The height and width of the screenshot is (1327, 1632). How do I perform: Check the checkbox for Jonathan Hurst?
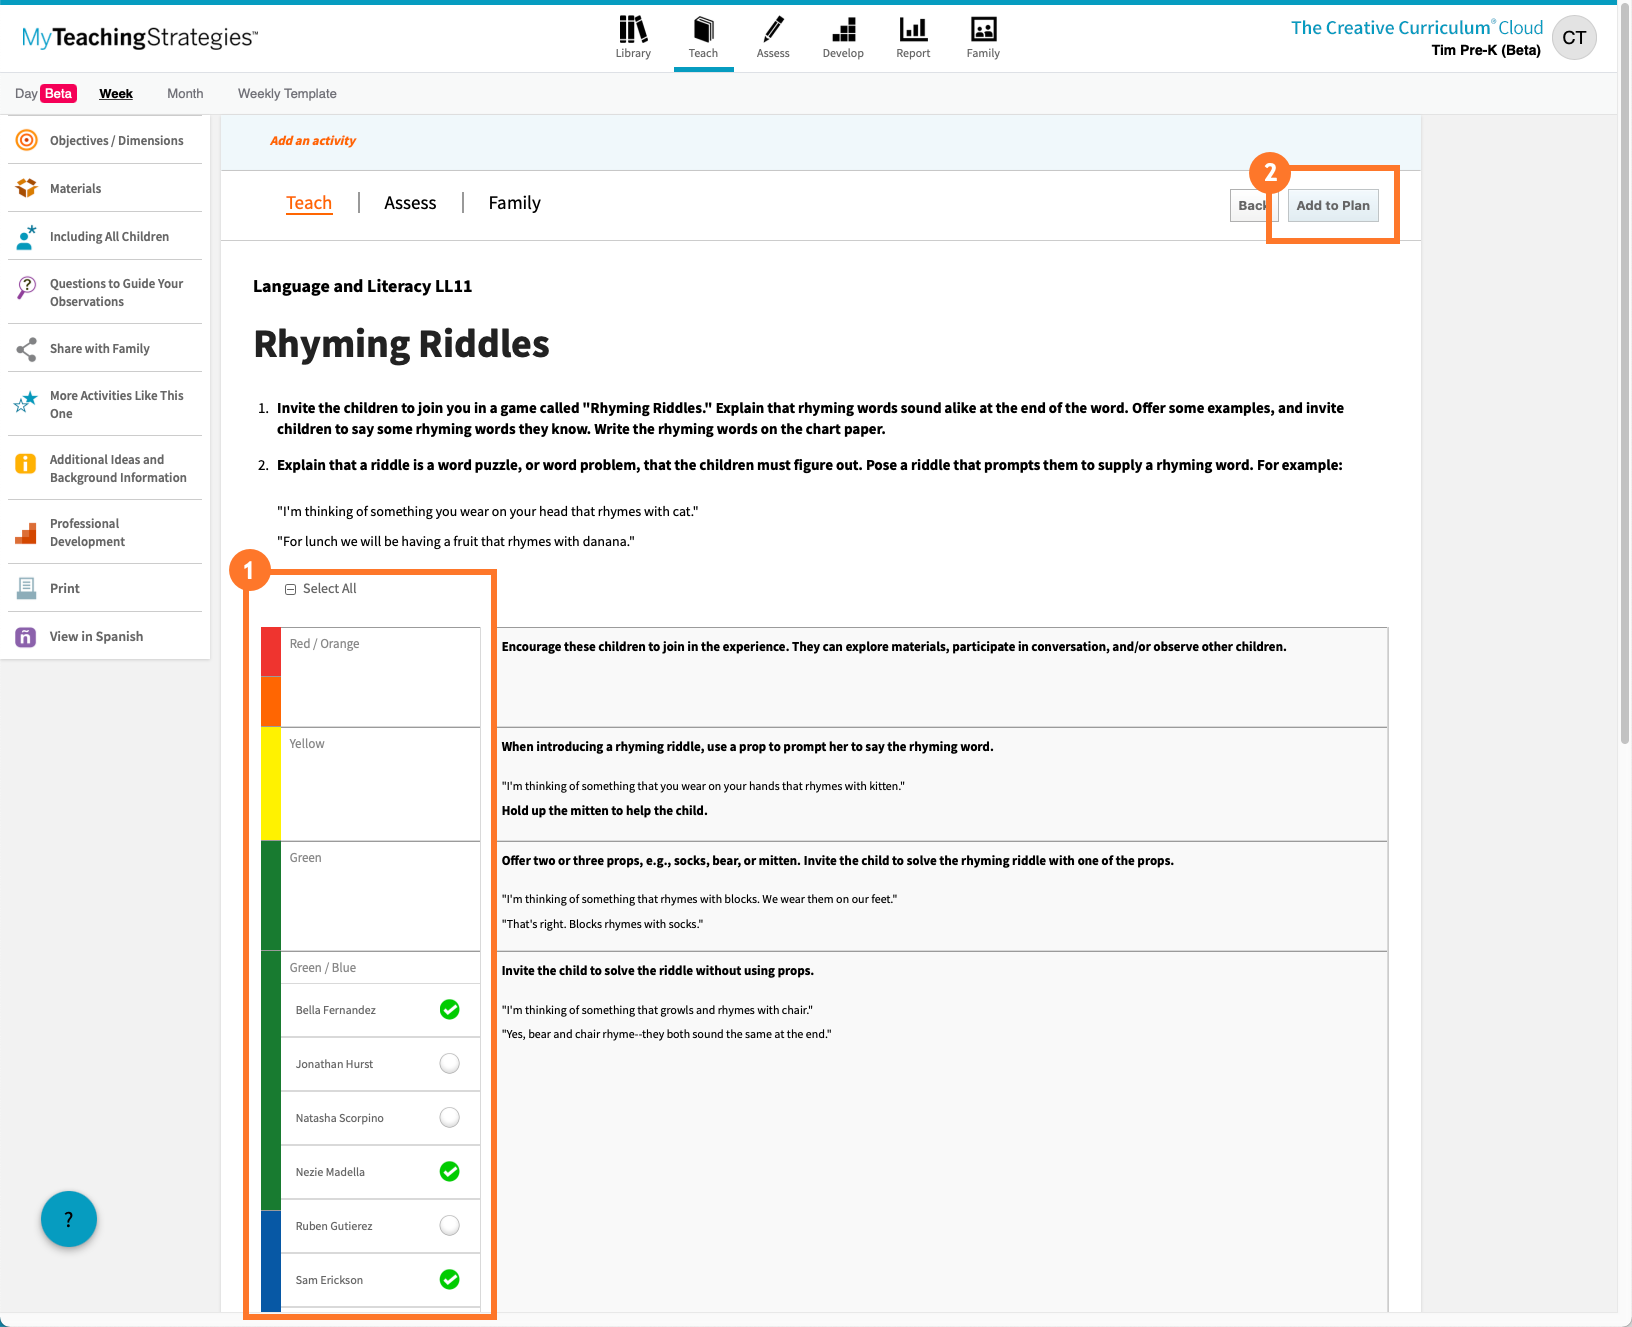coord(449,1063)
